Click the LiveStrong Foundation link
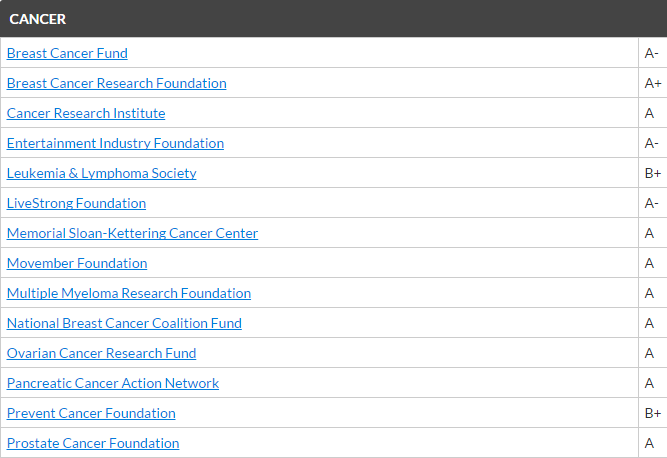The height and width of the screenshot is (458, 667). [x=76, y=203]
